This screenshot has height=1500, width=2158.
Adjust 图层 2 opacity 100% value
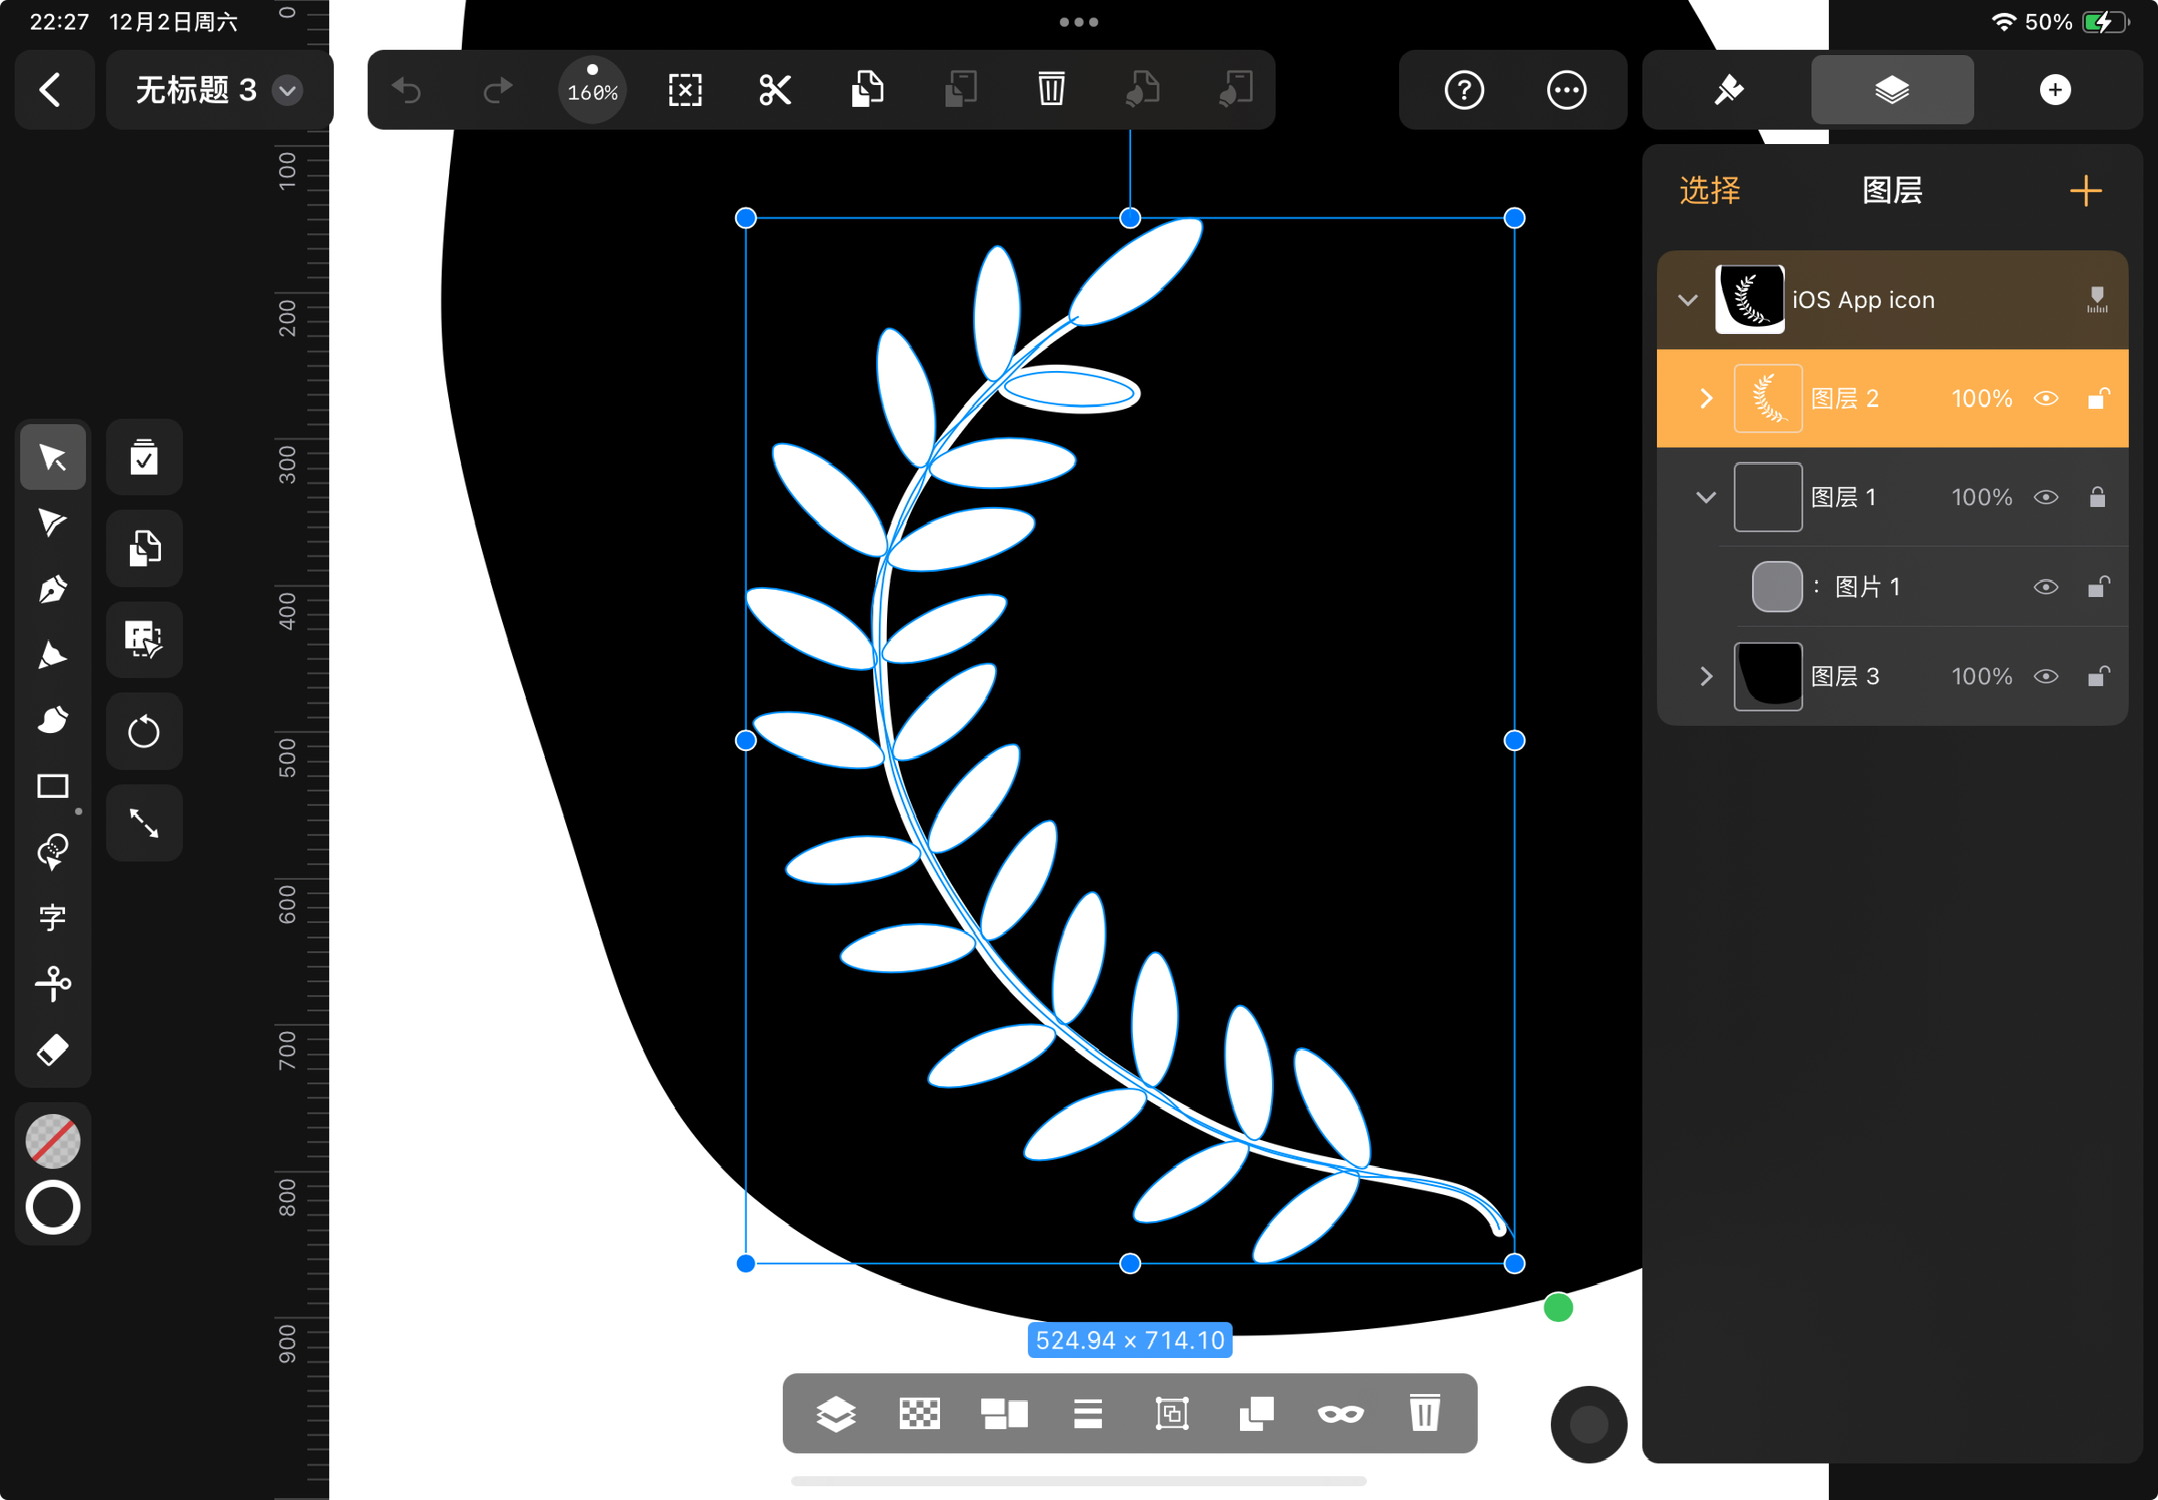pyautogui.click(x=1982, y=398)
